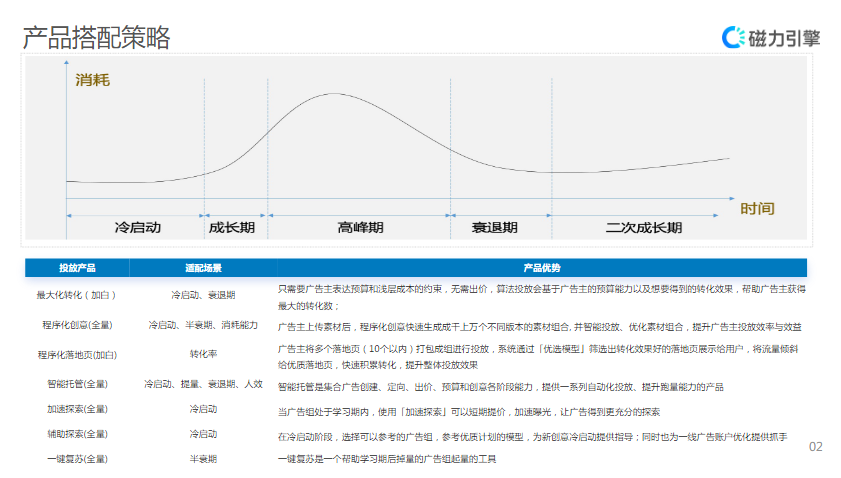Click the 适配场景 column header
This screenshot has height=478, width=841.
[x=203, y=268]
